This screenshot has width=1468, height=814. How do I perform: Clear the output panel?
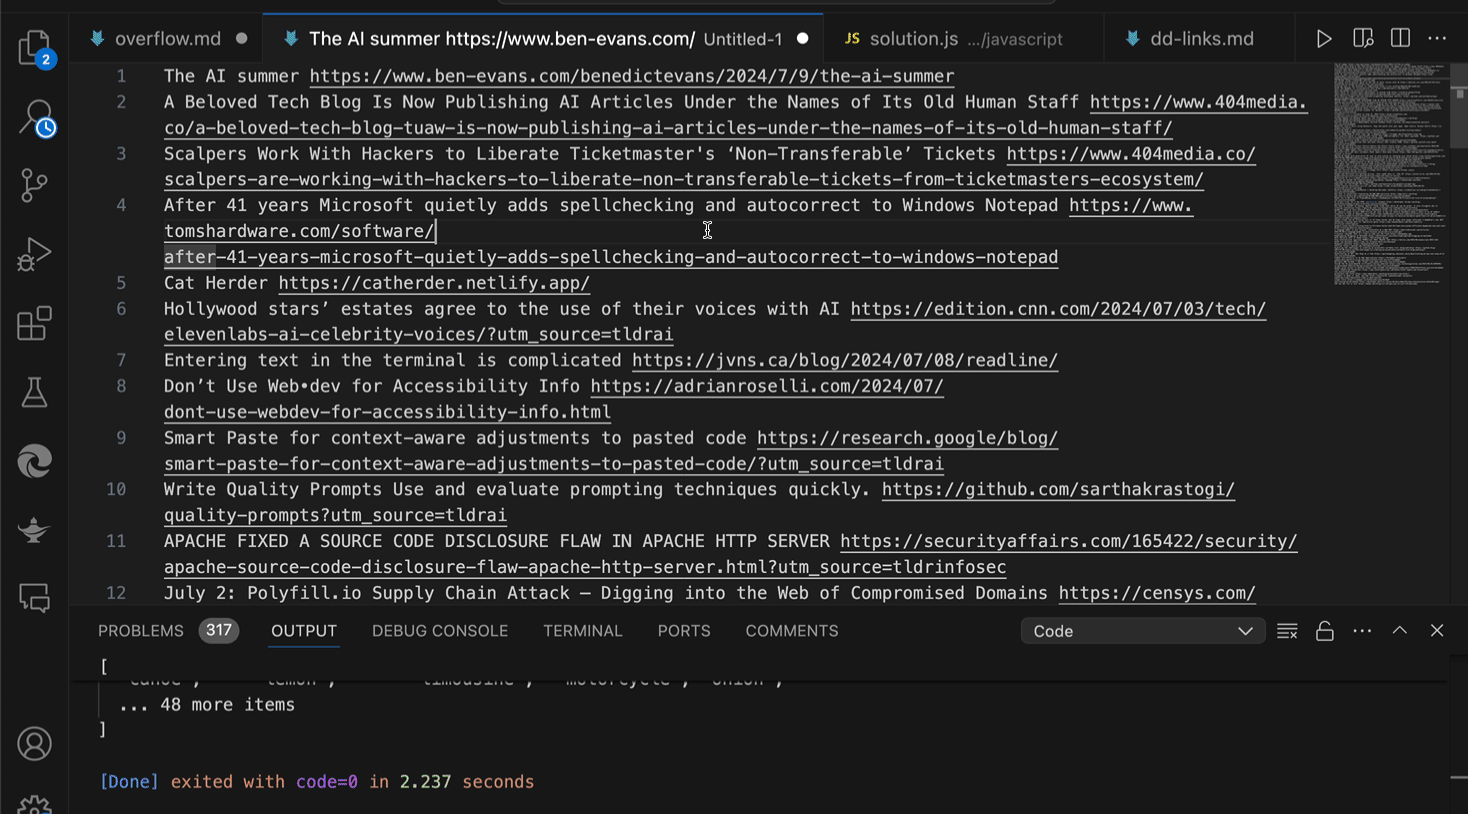[1287, 631]
